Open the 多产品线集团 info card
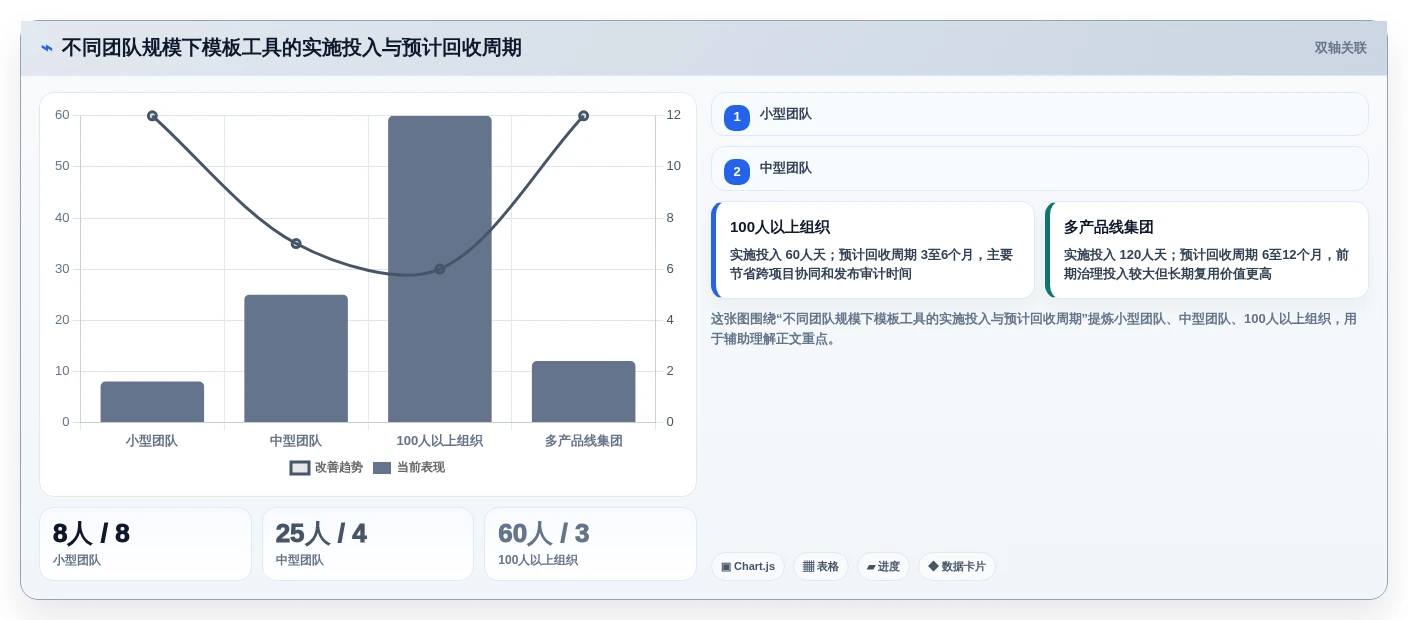Screen dimensions: 1408x620 (1207, 250)
